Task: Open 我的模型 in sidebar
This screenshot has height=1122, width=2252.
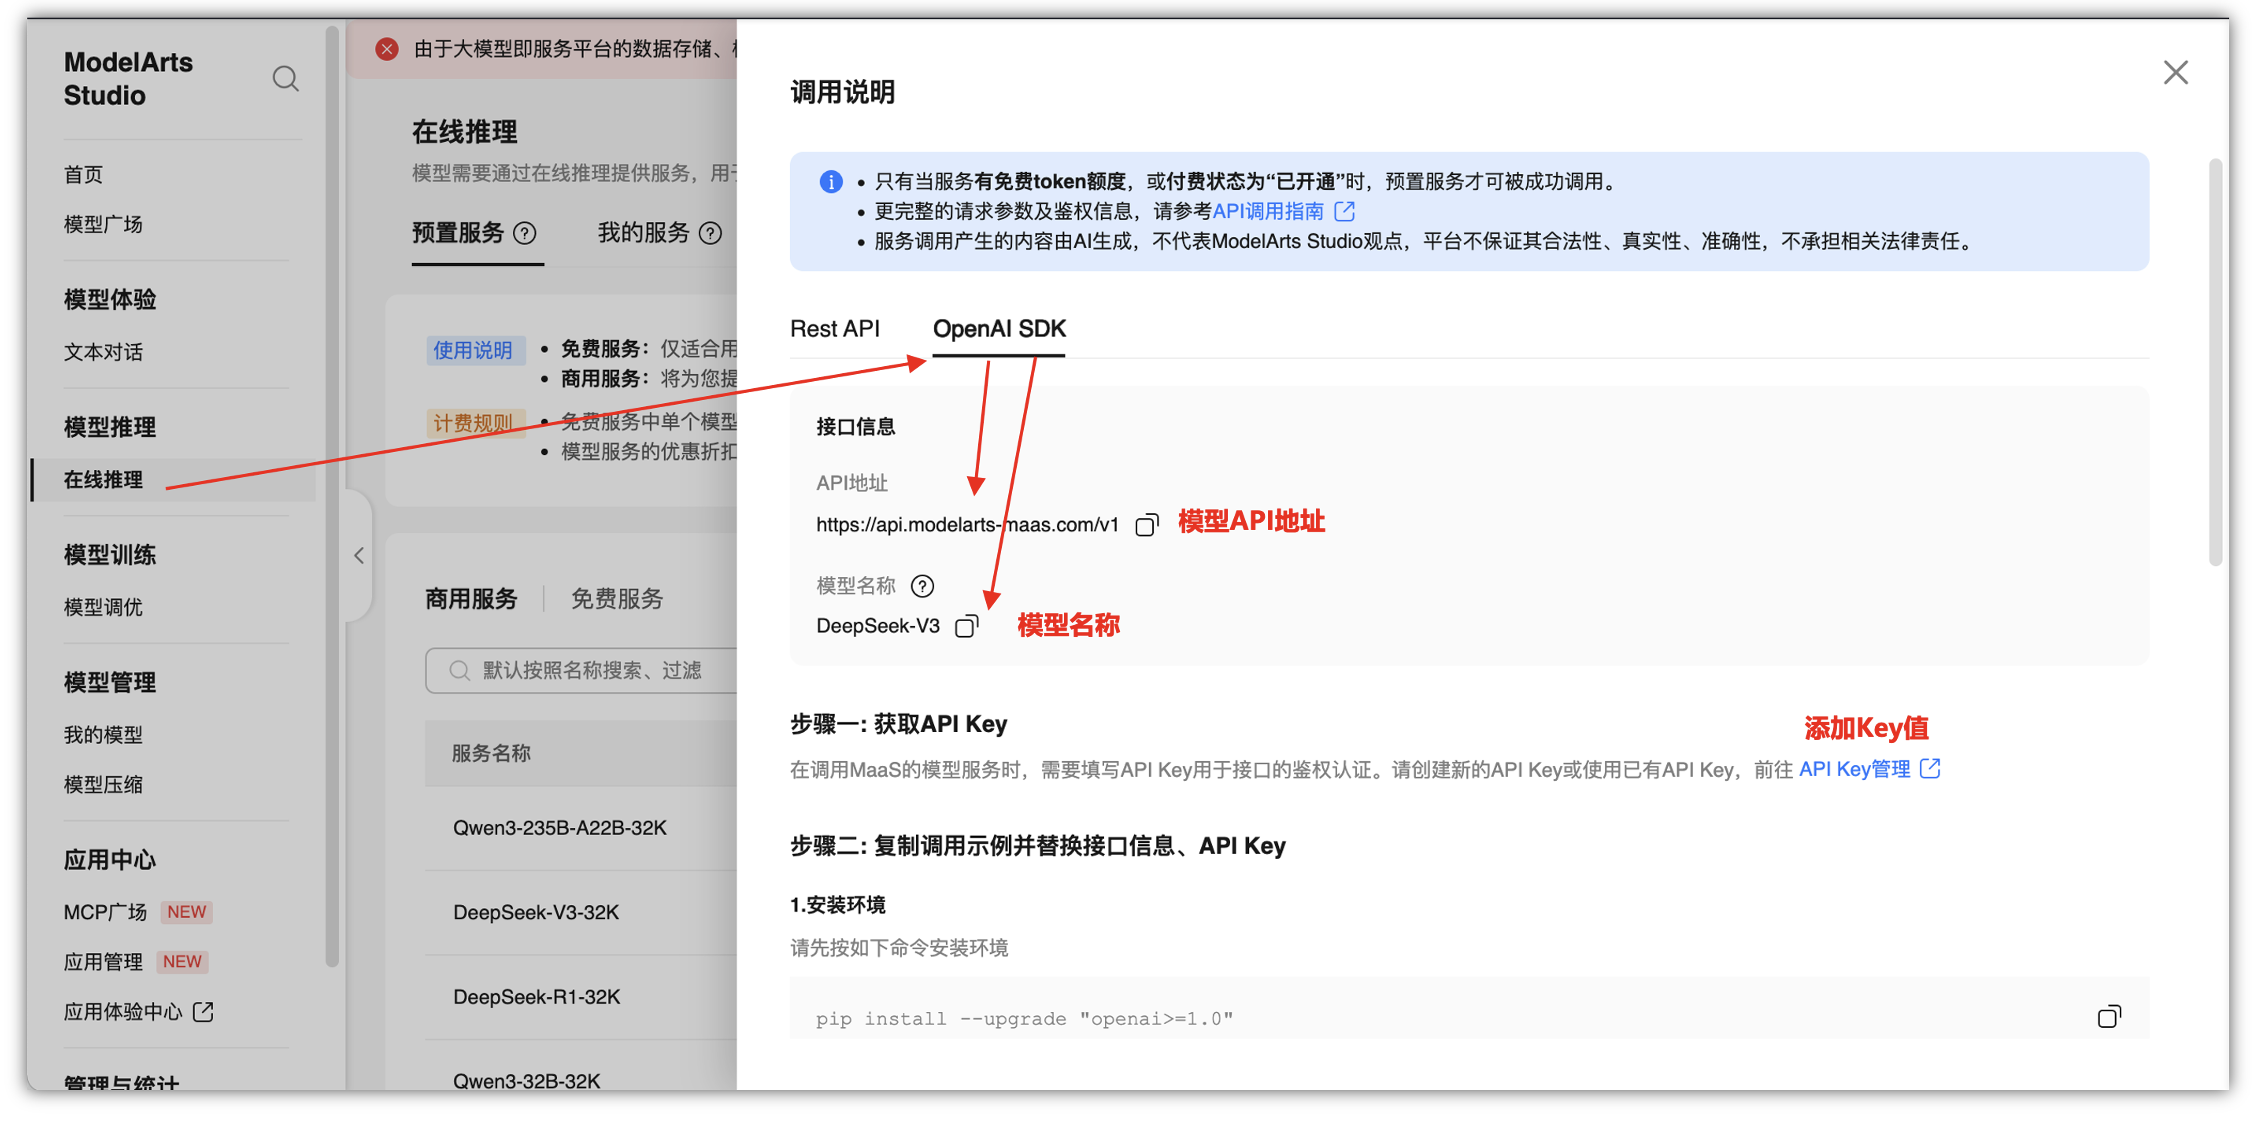Action: [x=103, y=735]
